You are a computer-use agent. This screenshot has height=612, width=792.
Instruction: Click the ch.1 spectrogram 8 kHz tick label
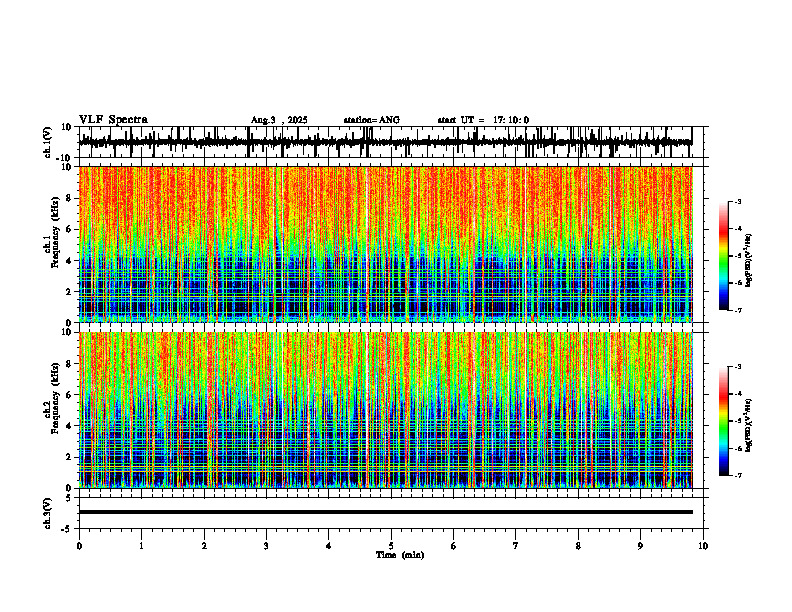(x=68, y=198)
